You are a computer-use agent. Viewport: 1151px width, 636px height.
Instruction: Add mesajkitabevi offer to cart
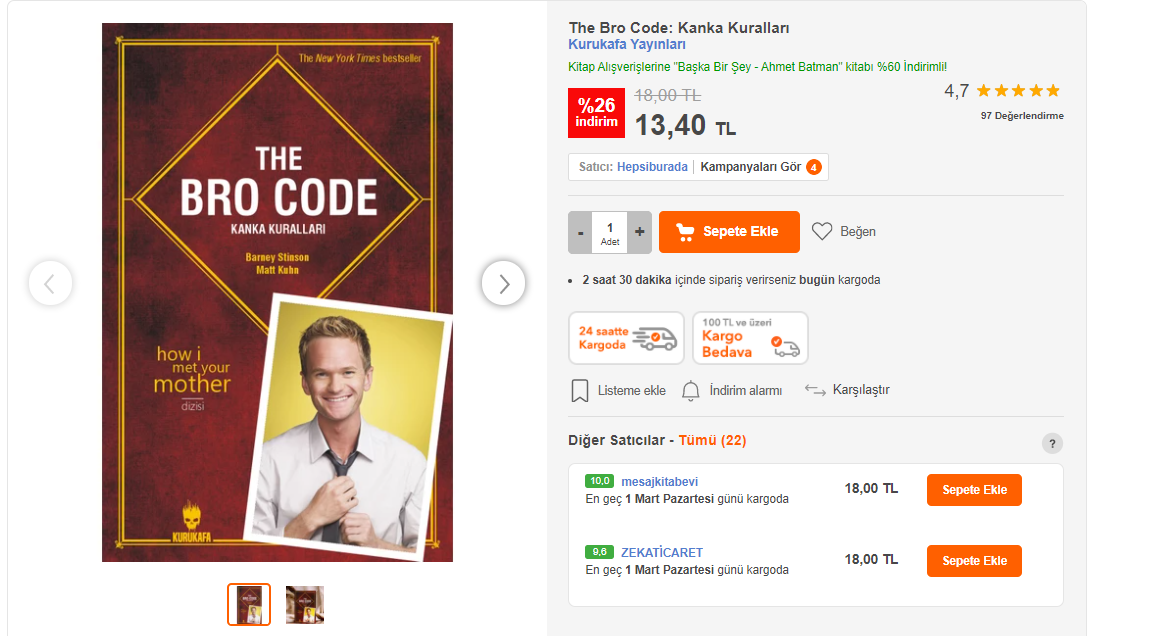(x=974, y=490)
